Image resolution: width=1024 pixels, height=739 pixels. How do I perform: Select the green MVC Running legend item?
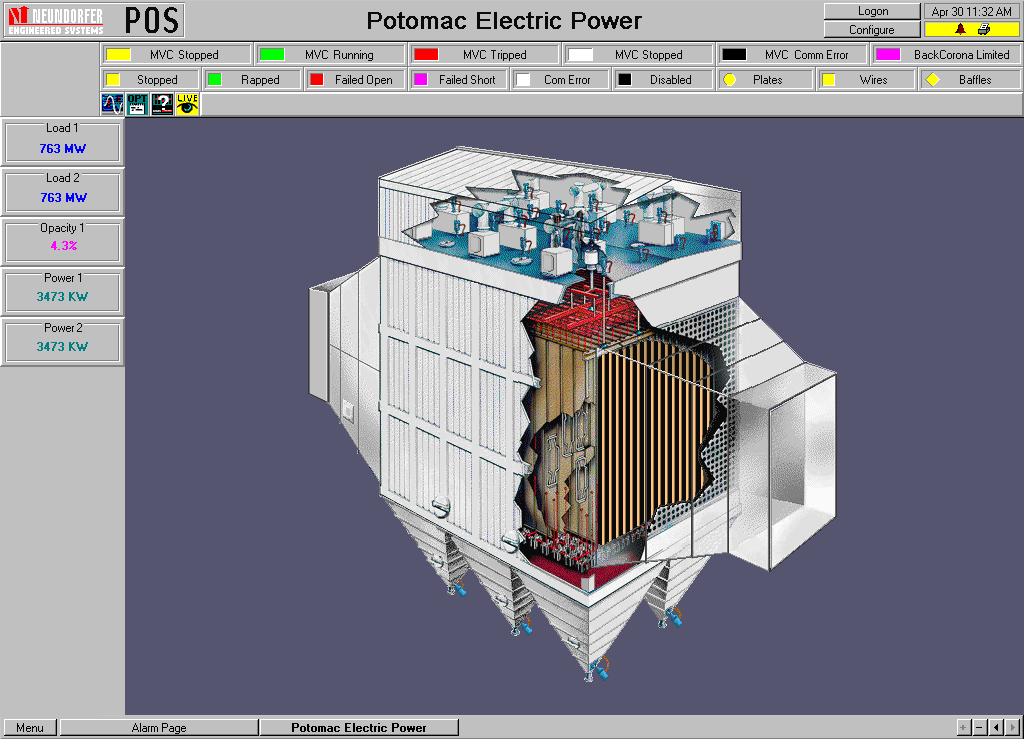coord(330,55)
